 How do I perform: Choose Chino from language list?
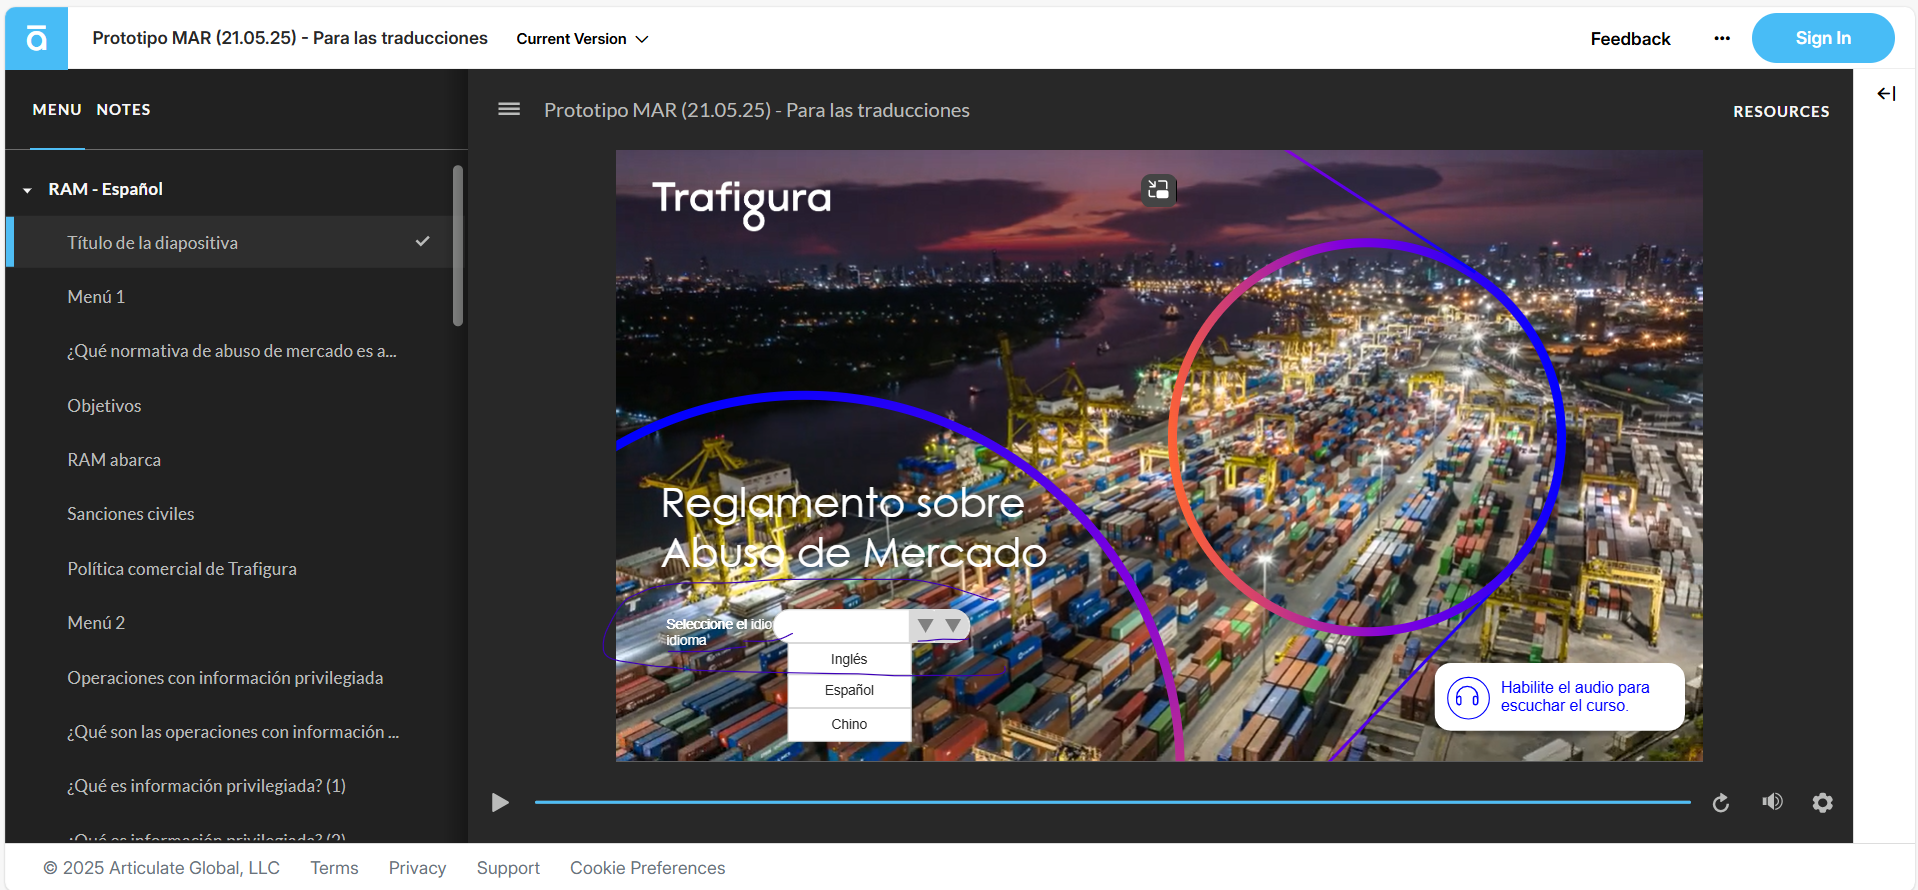point(849,724)
